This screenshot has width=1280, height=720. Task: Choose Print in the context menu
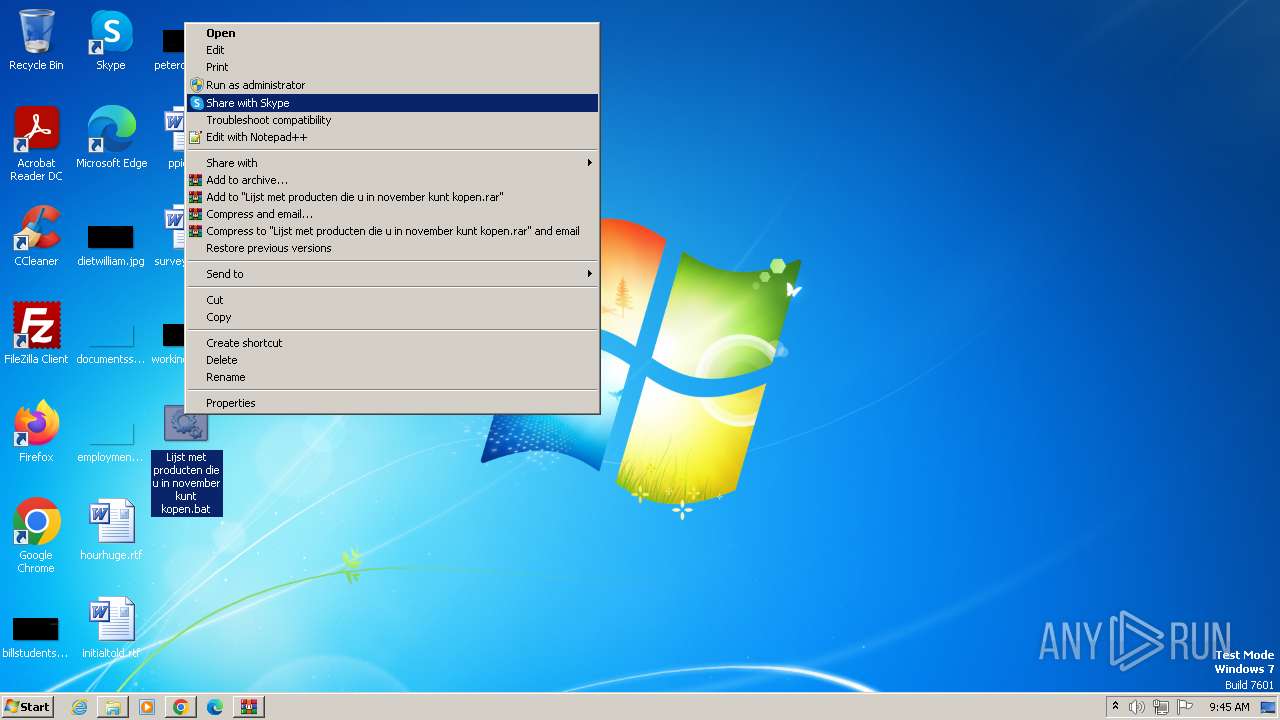[392, 67]
